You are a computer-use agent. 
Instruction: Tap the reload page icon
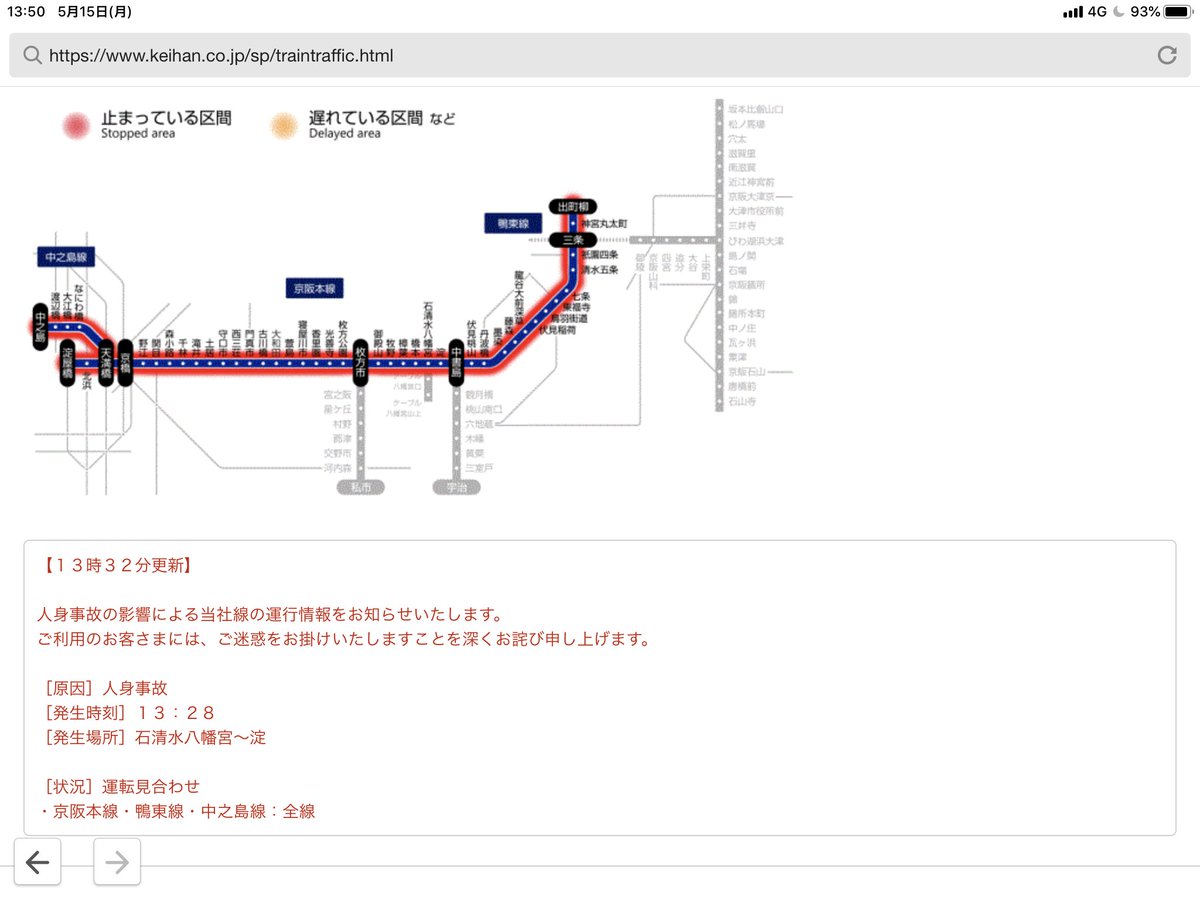pos(1167,56)
